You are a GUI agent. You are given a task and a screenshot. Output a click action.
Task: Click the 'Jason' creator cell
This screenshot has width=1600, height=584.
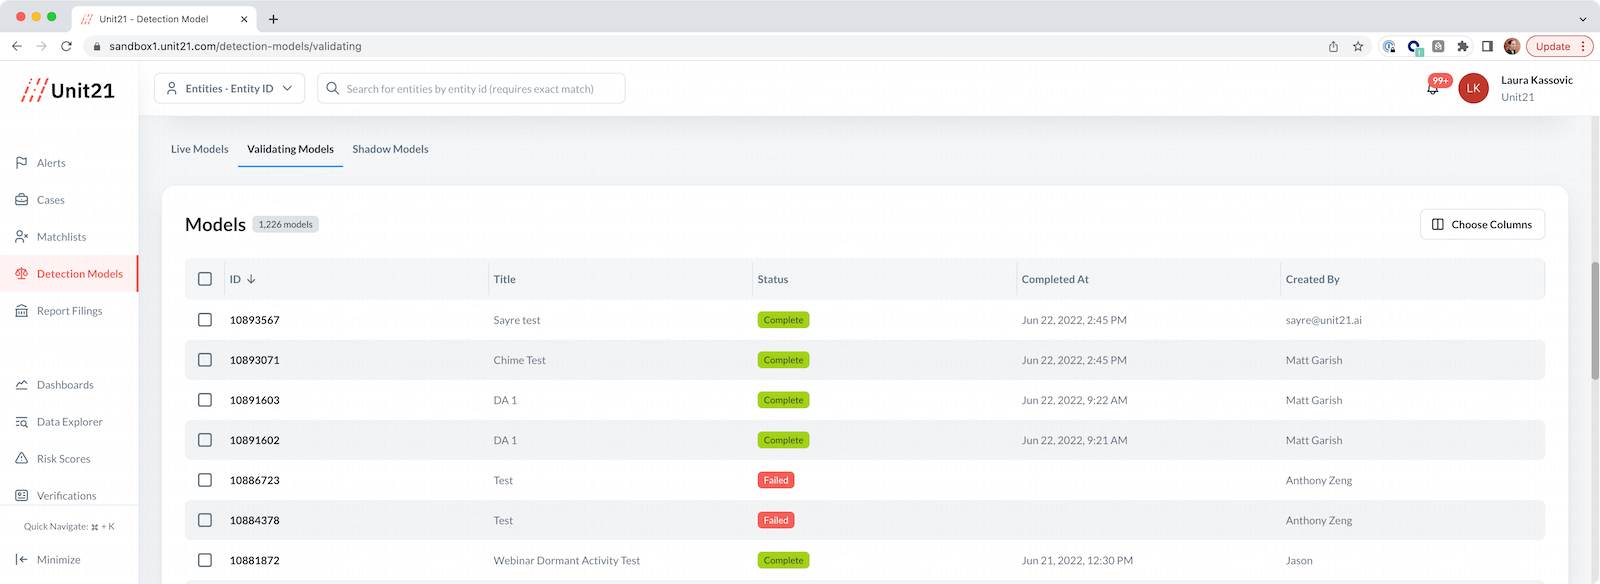(1299, 560)
